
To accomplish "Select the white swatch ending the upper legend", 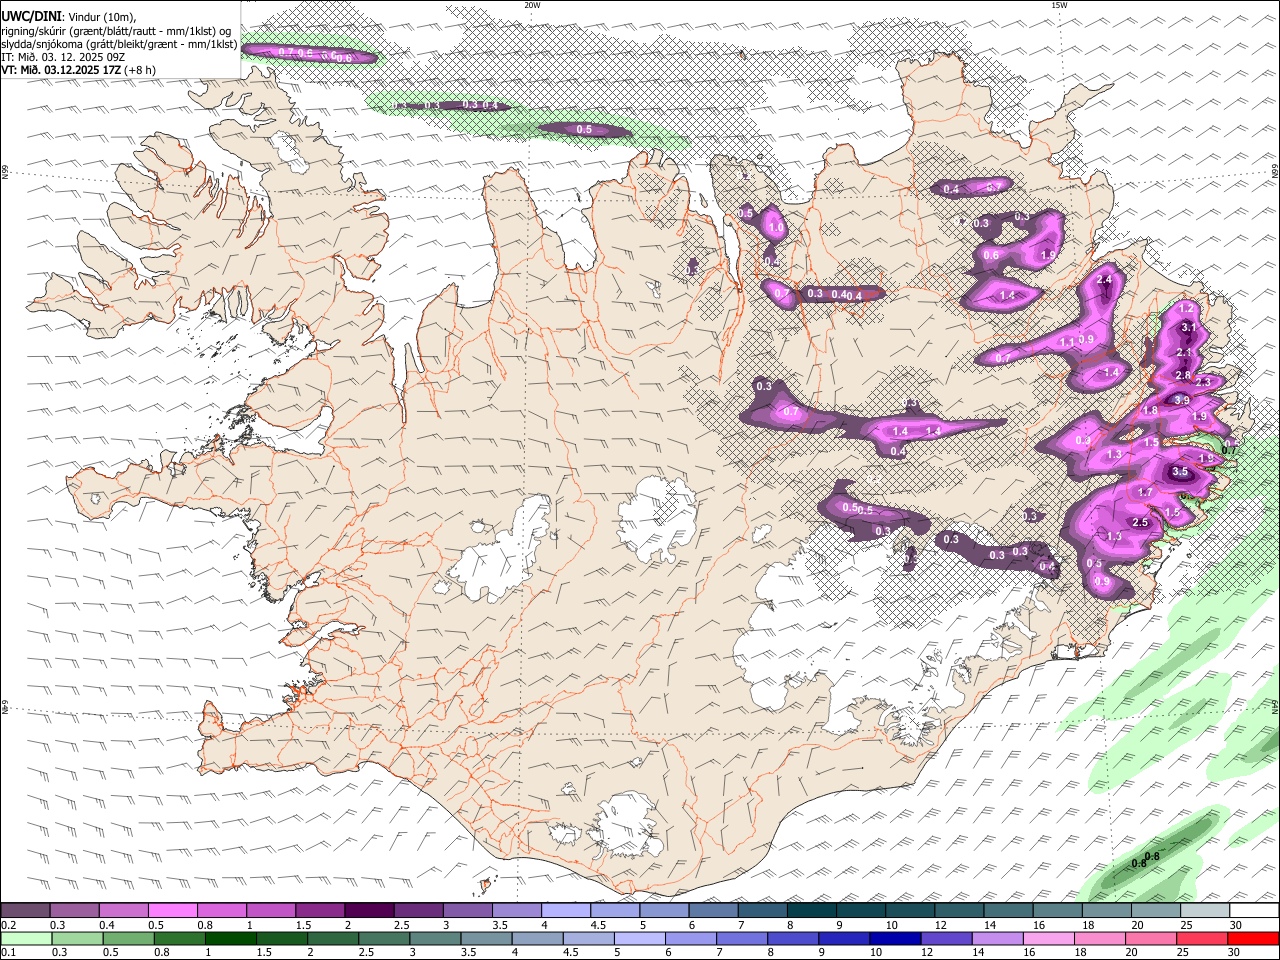I will [1254, 911].
